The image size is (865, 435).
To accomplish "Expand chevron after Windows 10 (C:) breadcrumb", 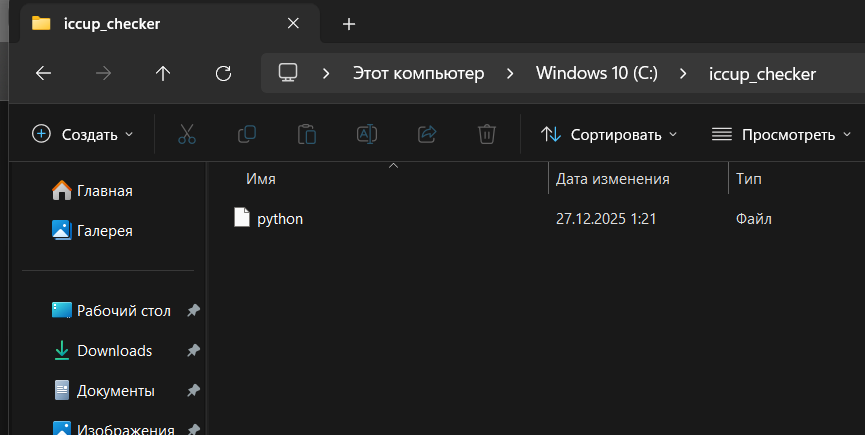I will [x=683, y=73].
